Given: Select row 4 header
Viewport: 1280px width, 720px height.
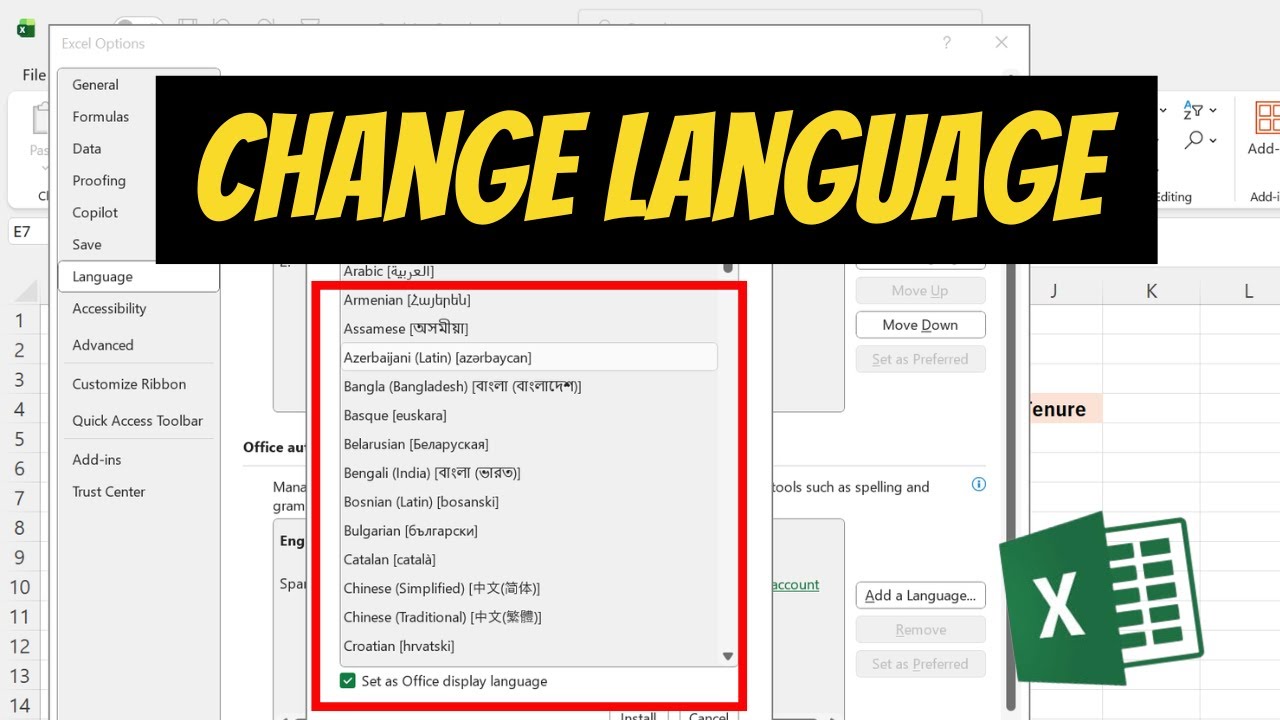Looking at the screenshot, I should tap(19, 410).
